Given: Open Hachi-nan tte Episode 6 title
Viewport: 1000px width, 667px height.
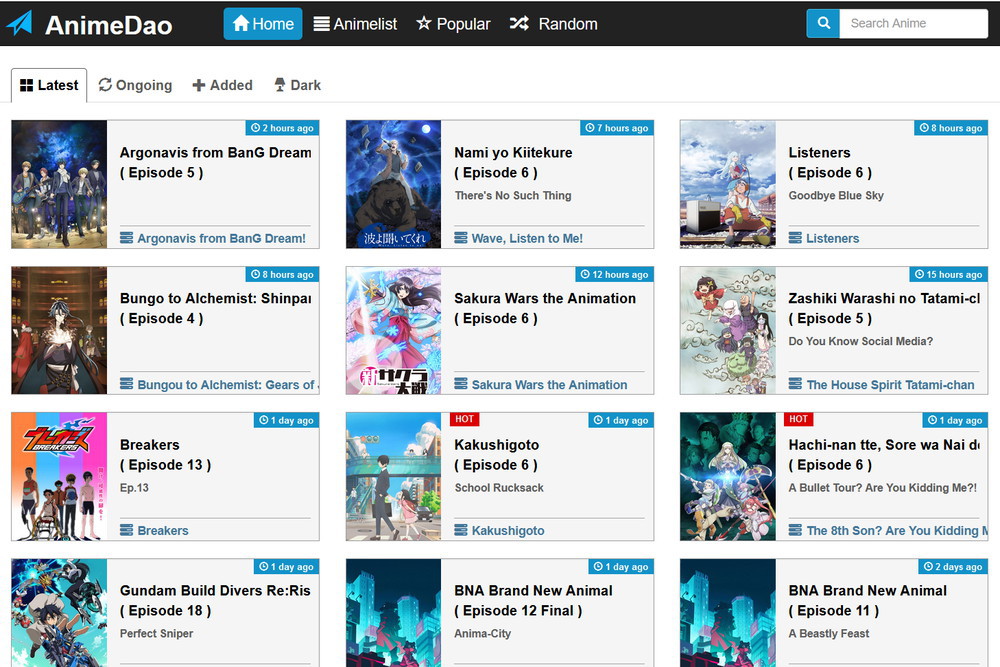Looking at the screenshot, I should click(884, 455).
